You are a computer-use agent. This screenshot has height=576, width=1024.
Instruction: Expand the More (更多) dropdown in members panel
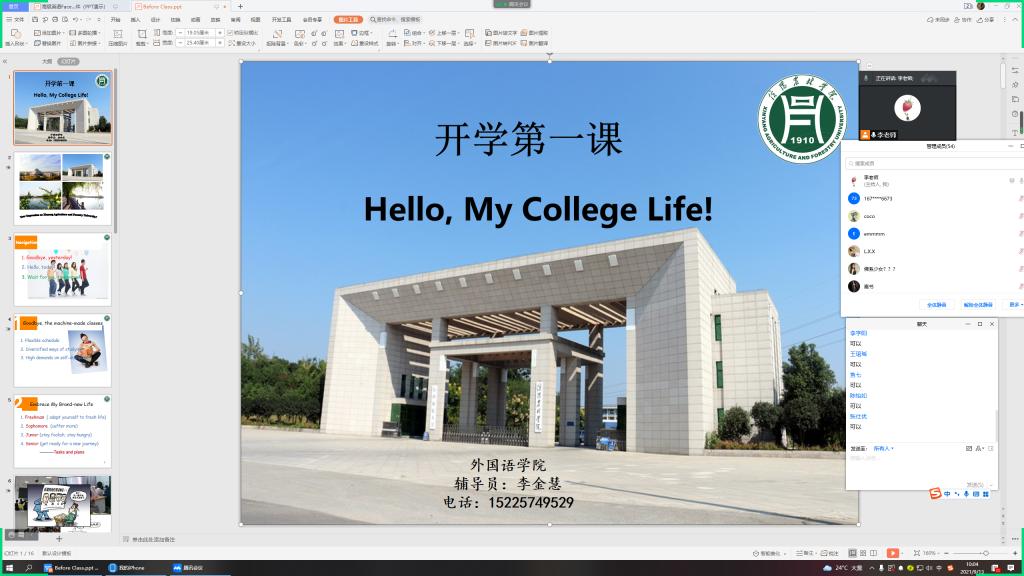click(1014, 304)
